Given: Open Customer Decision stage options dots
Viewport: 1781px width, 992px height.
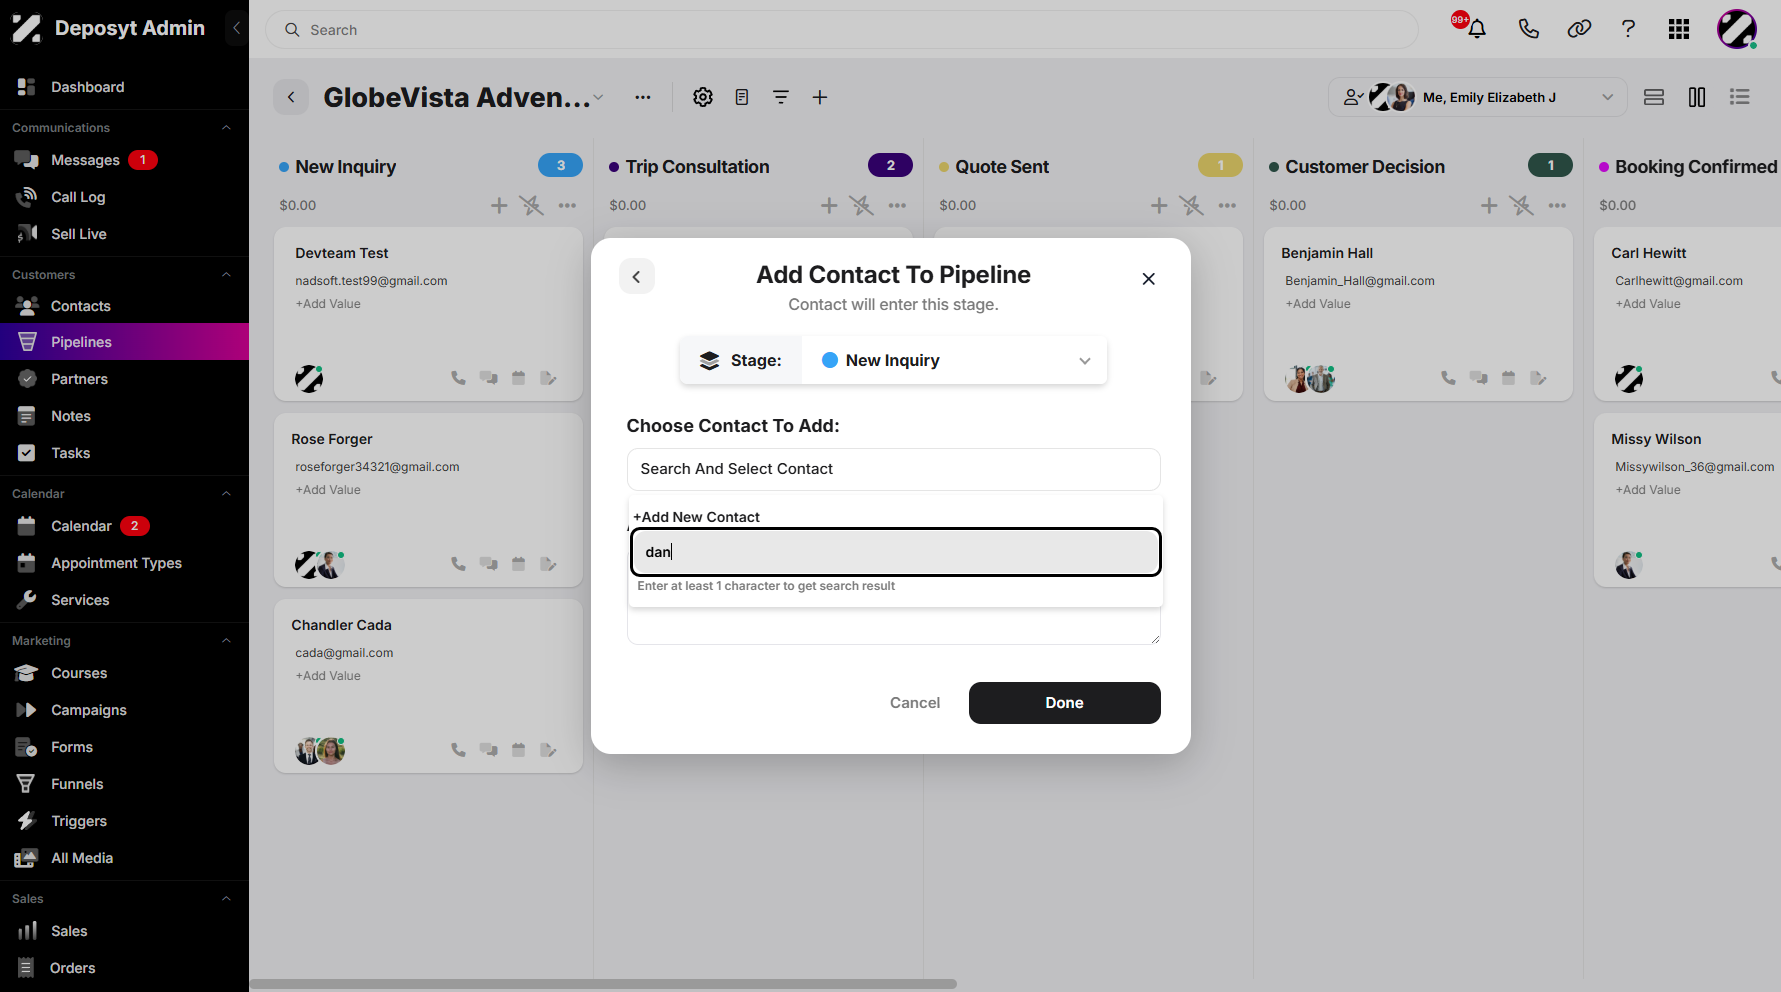Looking at the screenshot, I should 1557,205.
